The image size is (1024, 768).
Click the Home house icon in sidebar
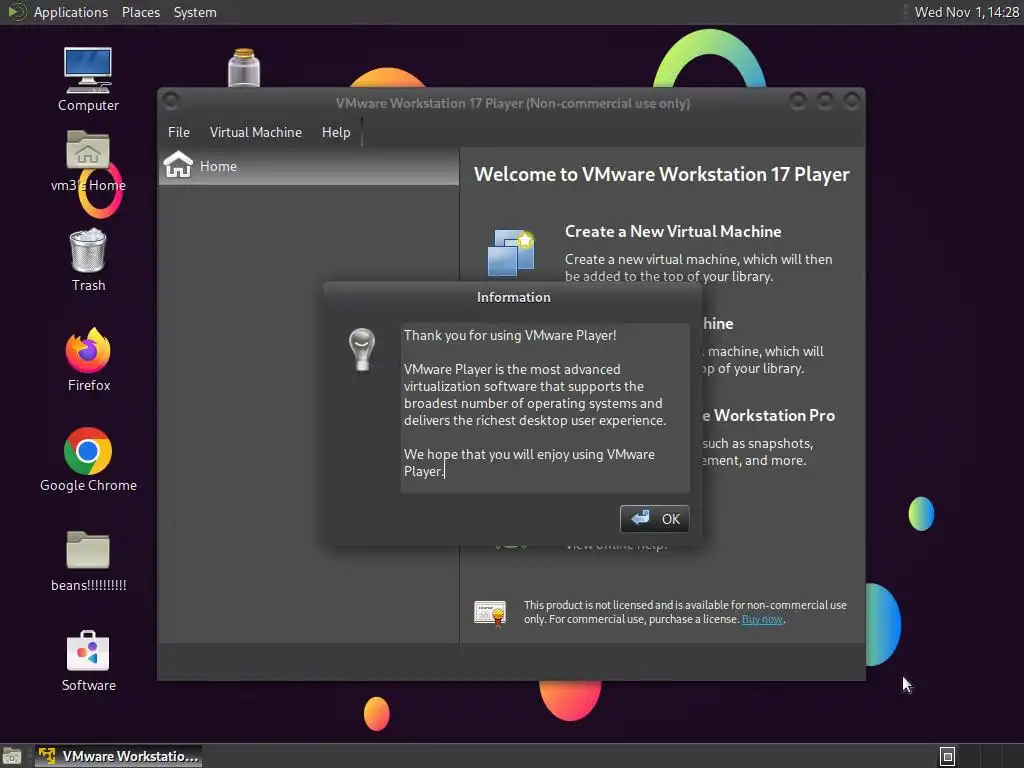(178, 165)
